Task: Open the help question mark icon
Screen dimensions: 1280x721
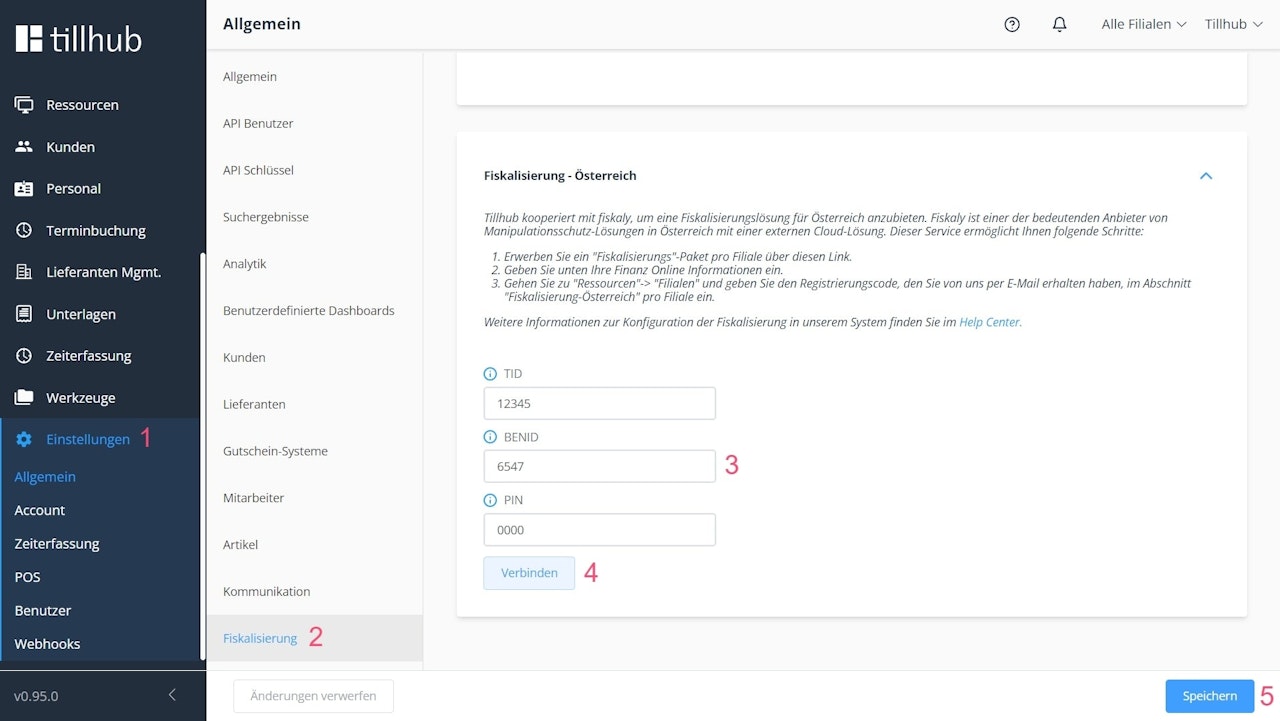Action: point(1012,24)
